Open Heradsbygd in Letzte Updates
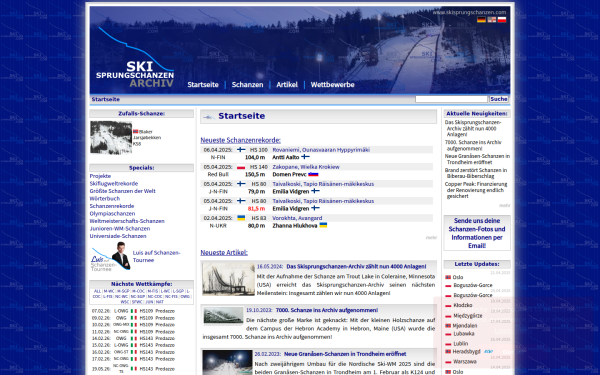The height and width of the screenshot is (375, 600). (x=466, y=351)
